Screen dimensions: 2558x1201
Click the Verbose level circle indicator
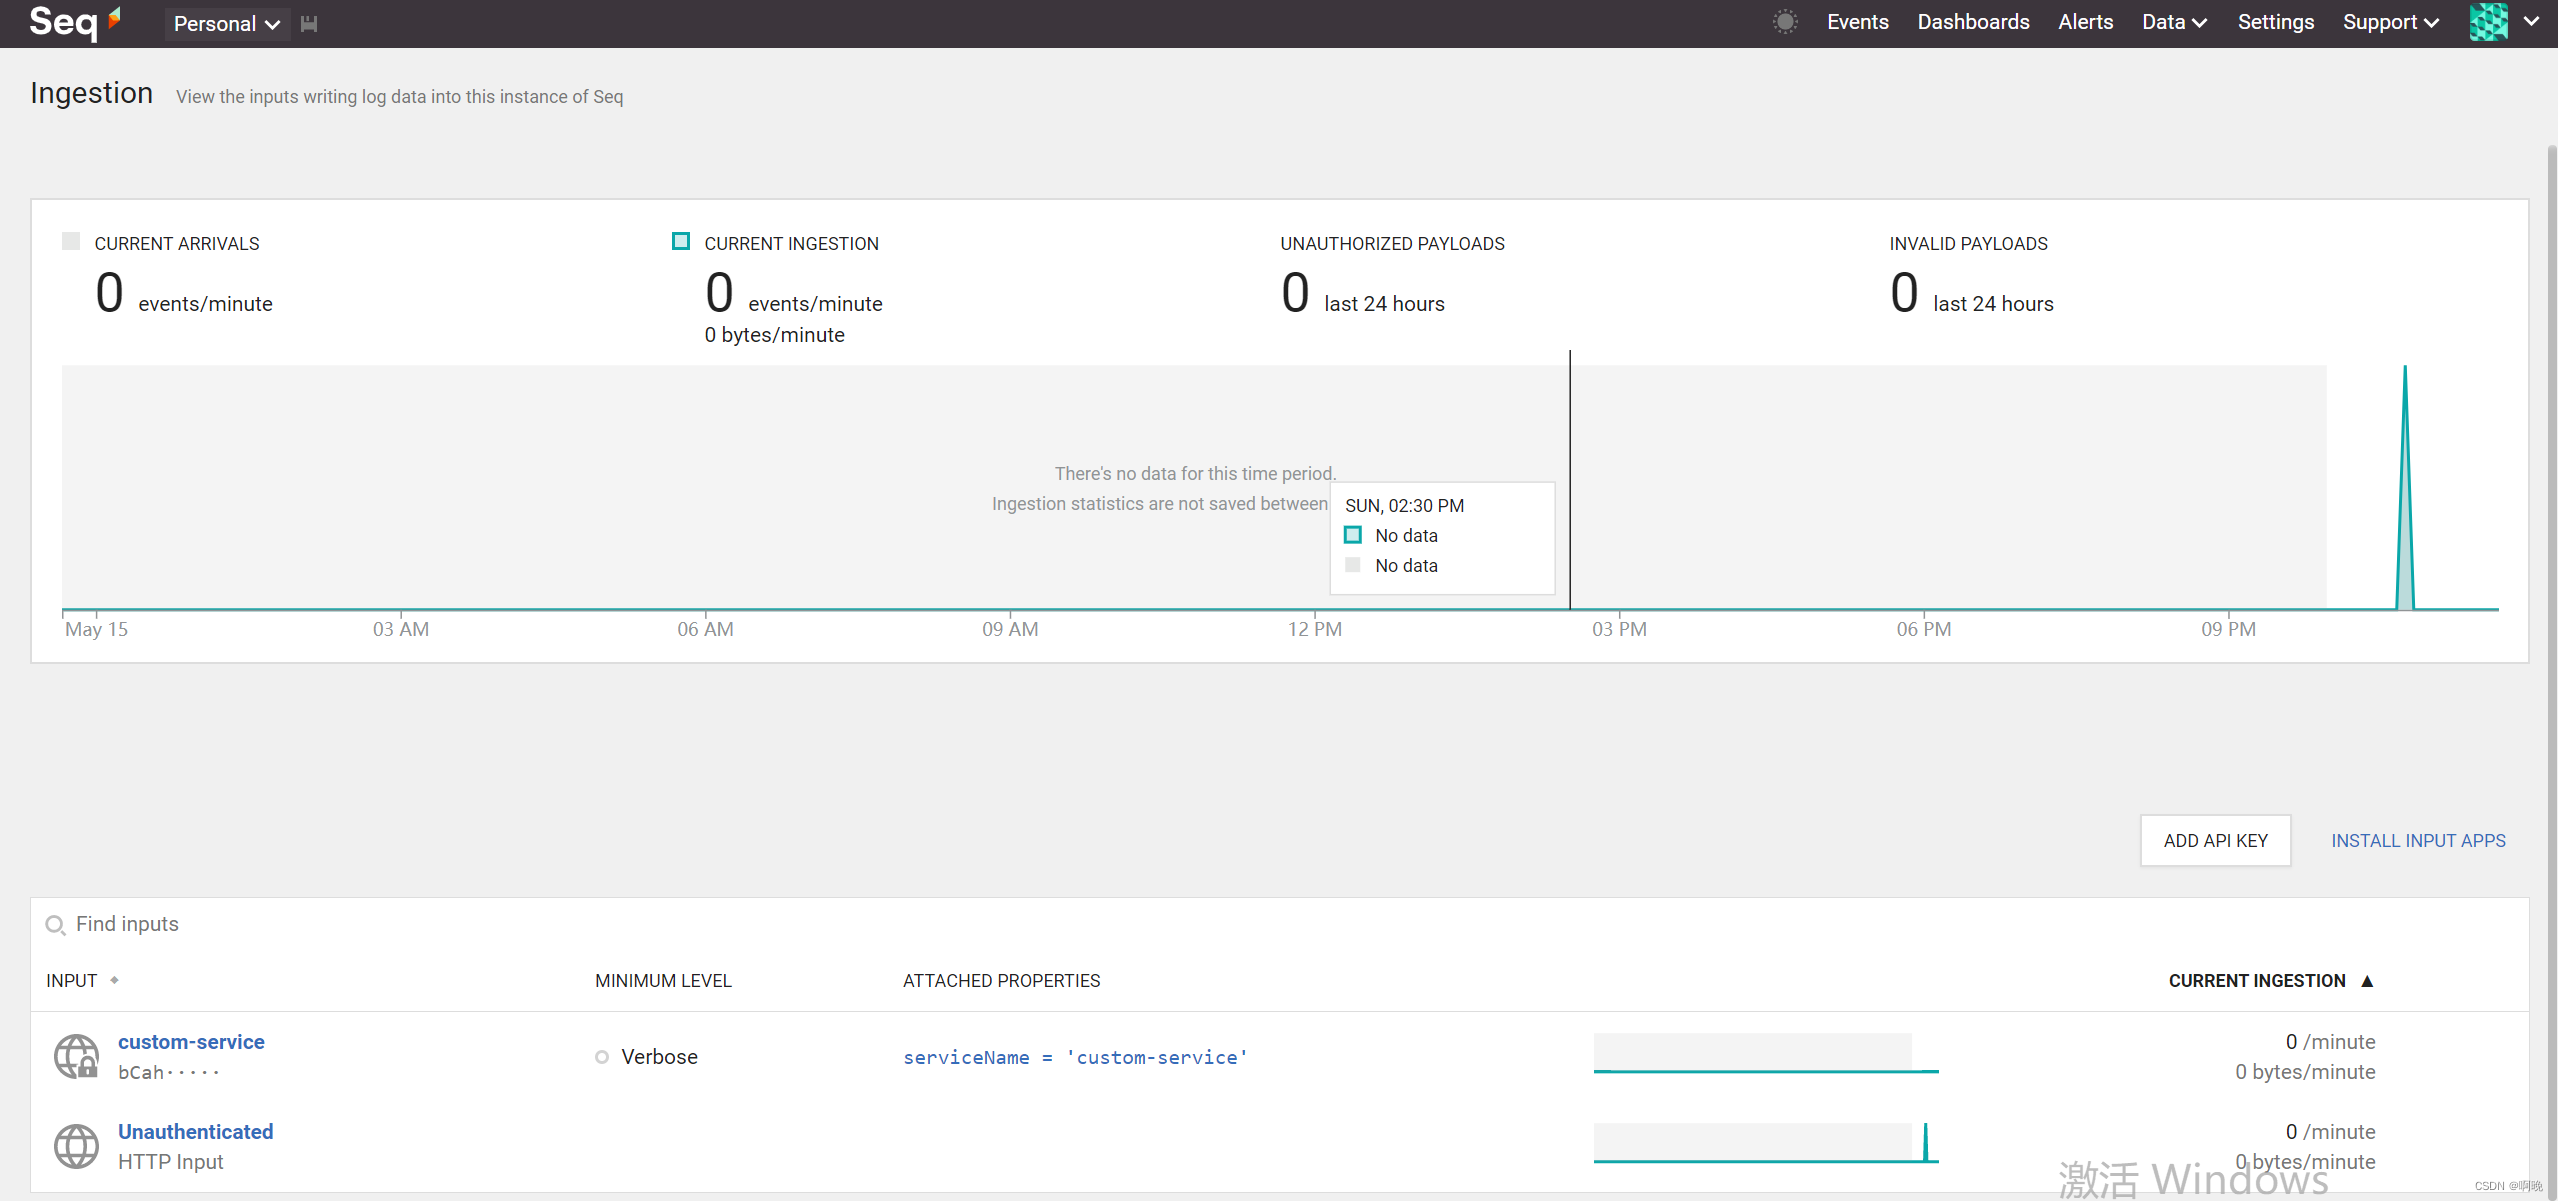(x=602, y=1057)
